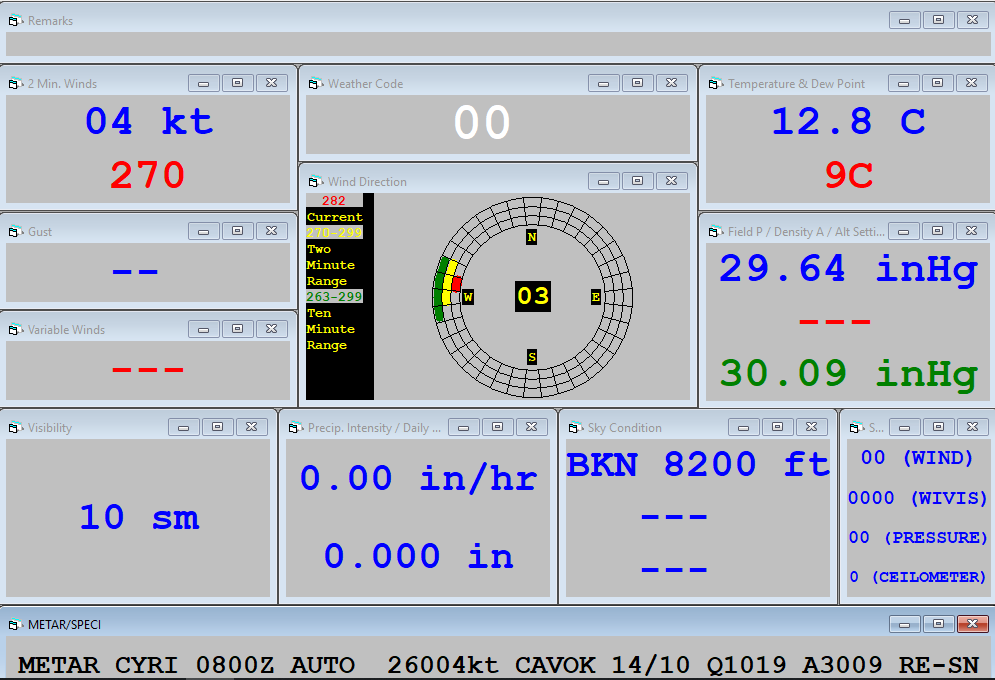This screenshot has width=995, height=680.
Task: Click CAVOK in the METAR line
Action: pos(555,665)
